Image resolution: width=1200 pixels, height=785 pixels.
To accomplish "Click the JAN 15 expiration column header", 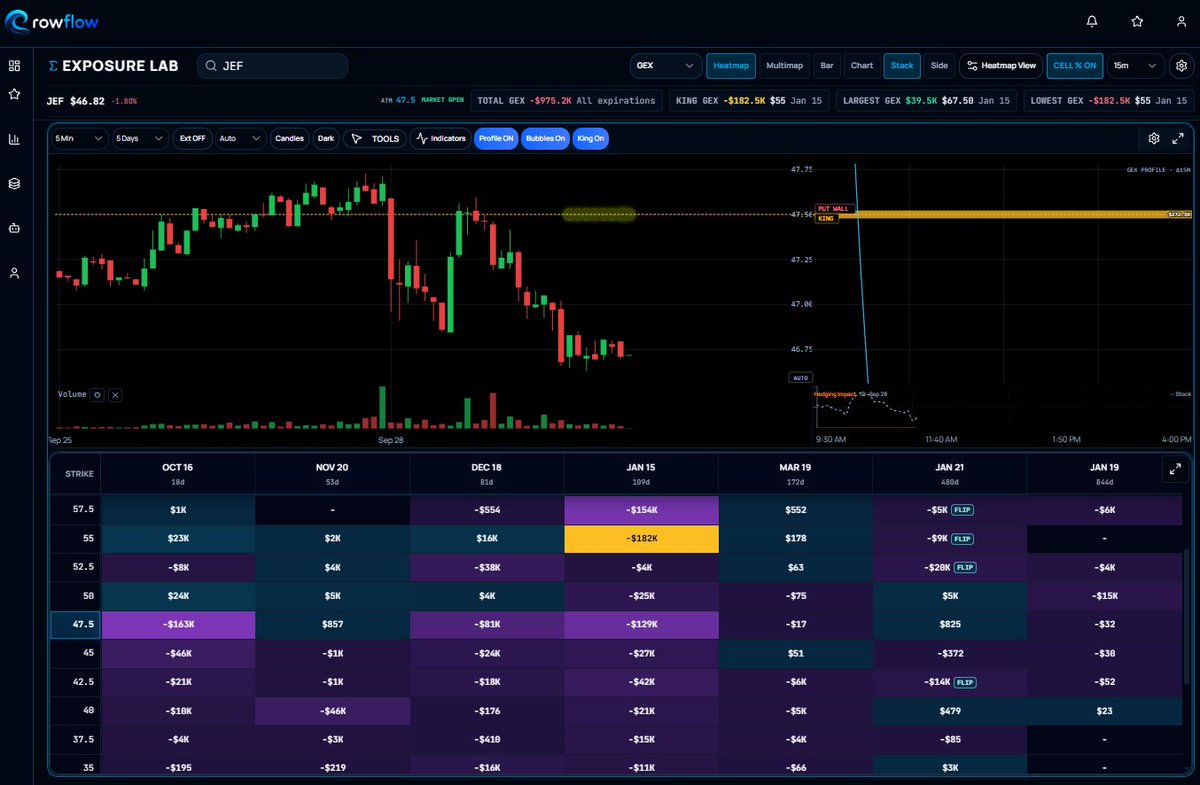I will [x=641, y=473].
